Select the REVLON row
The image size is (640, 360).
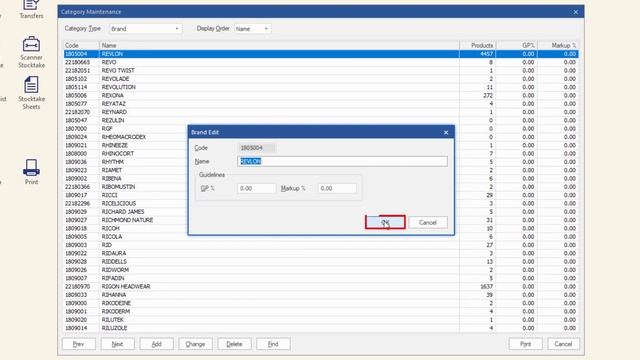[x=321, y=54]
